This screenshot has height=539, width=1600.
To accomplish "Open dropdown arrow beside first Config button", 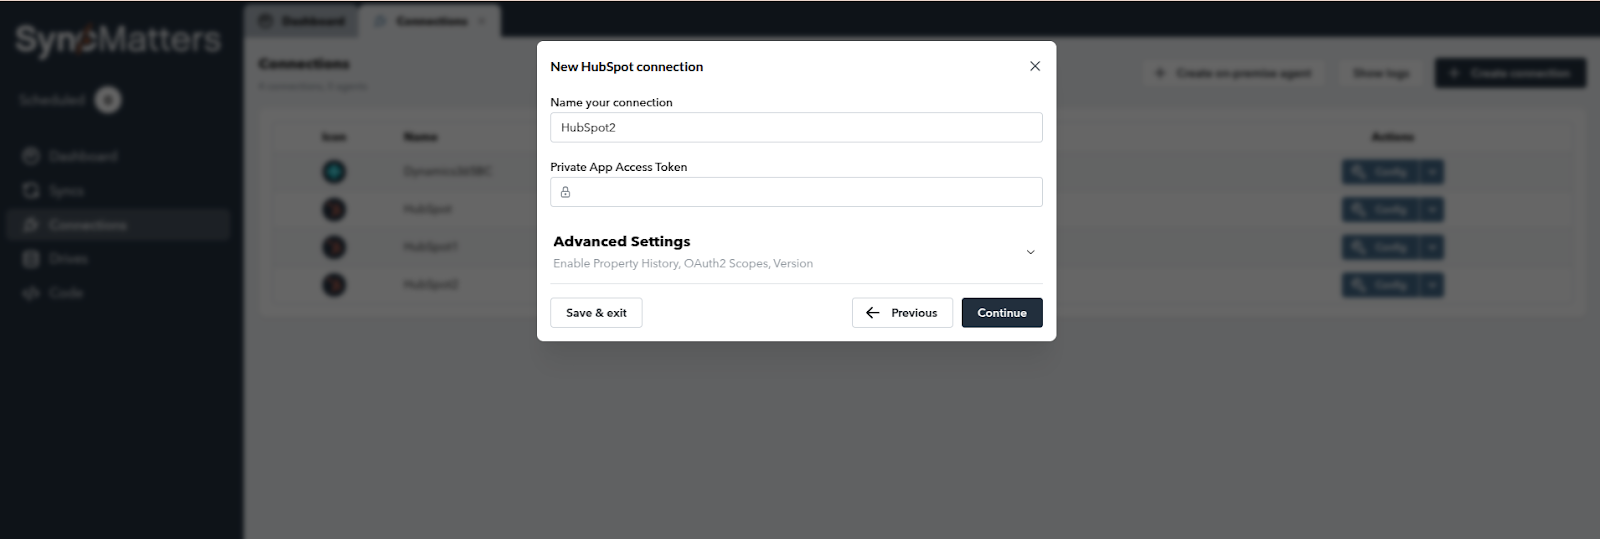I will pyautogui.click(x=1433, y=172).
